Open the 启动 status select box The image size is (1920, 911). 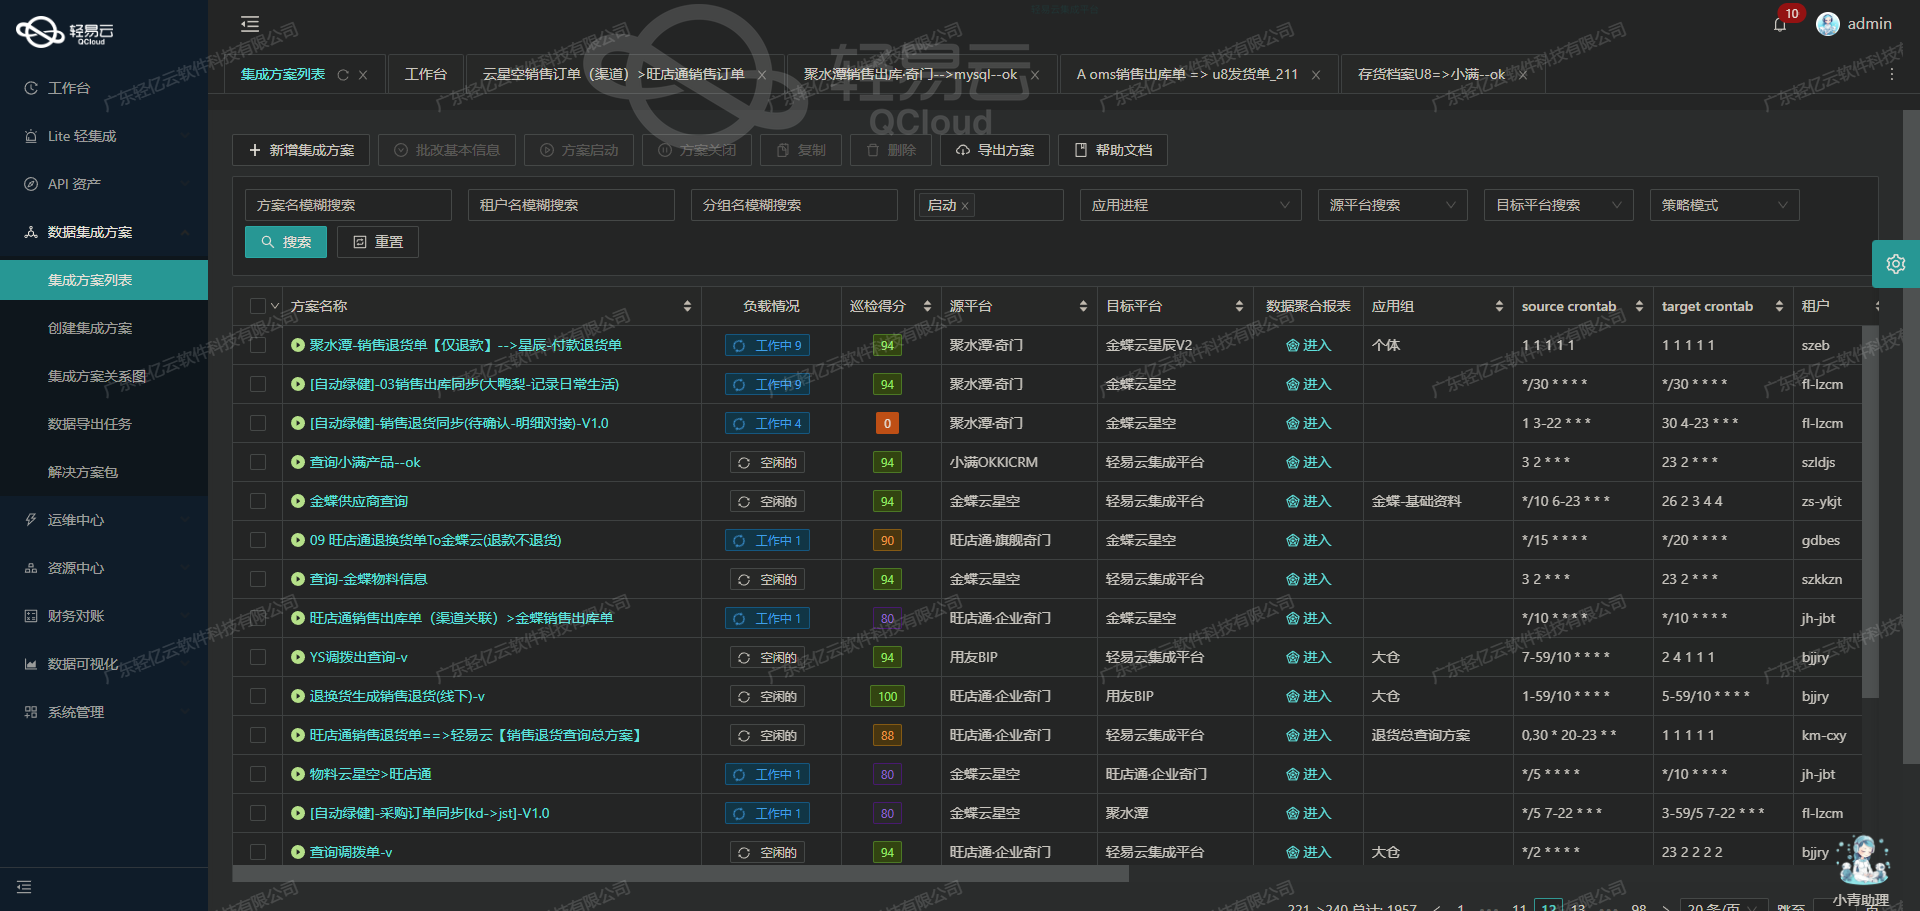tap(988, 205)
